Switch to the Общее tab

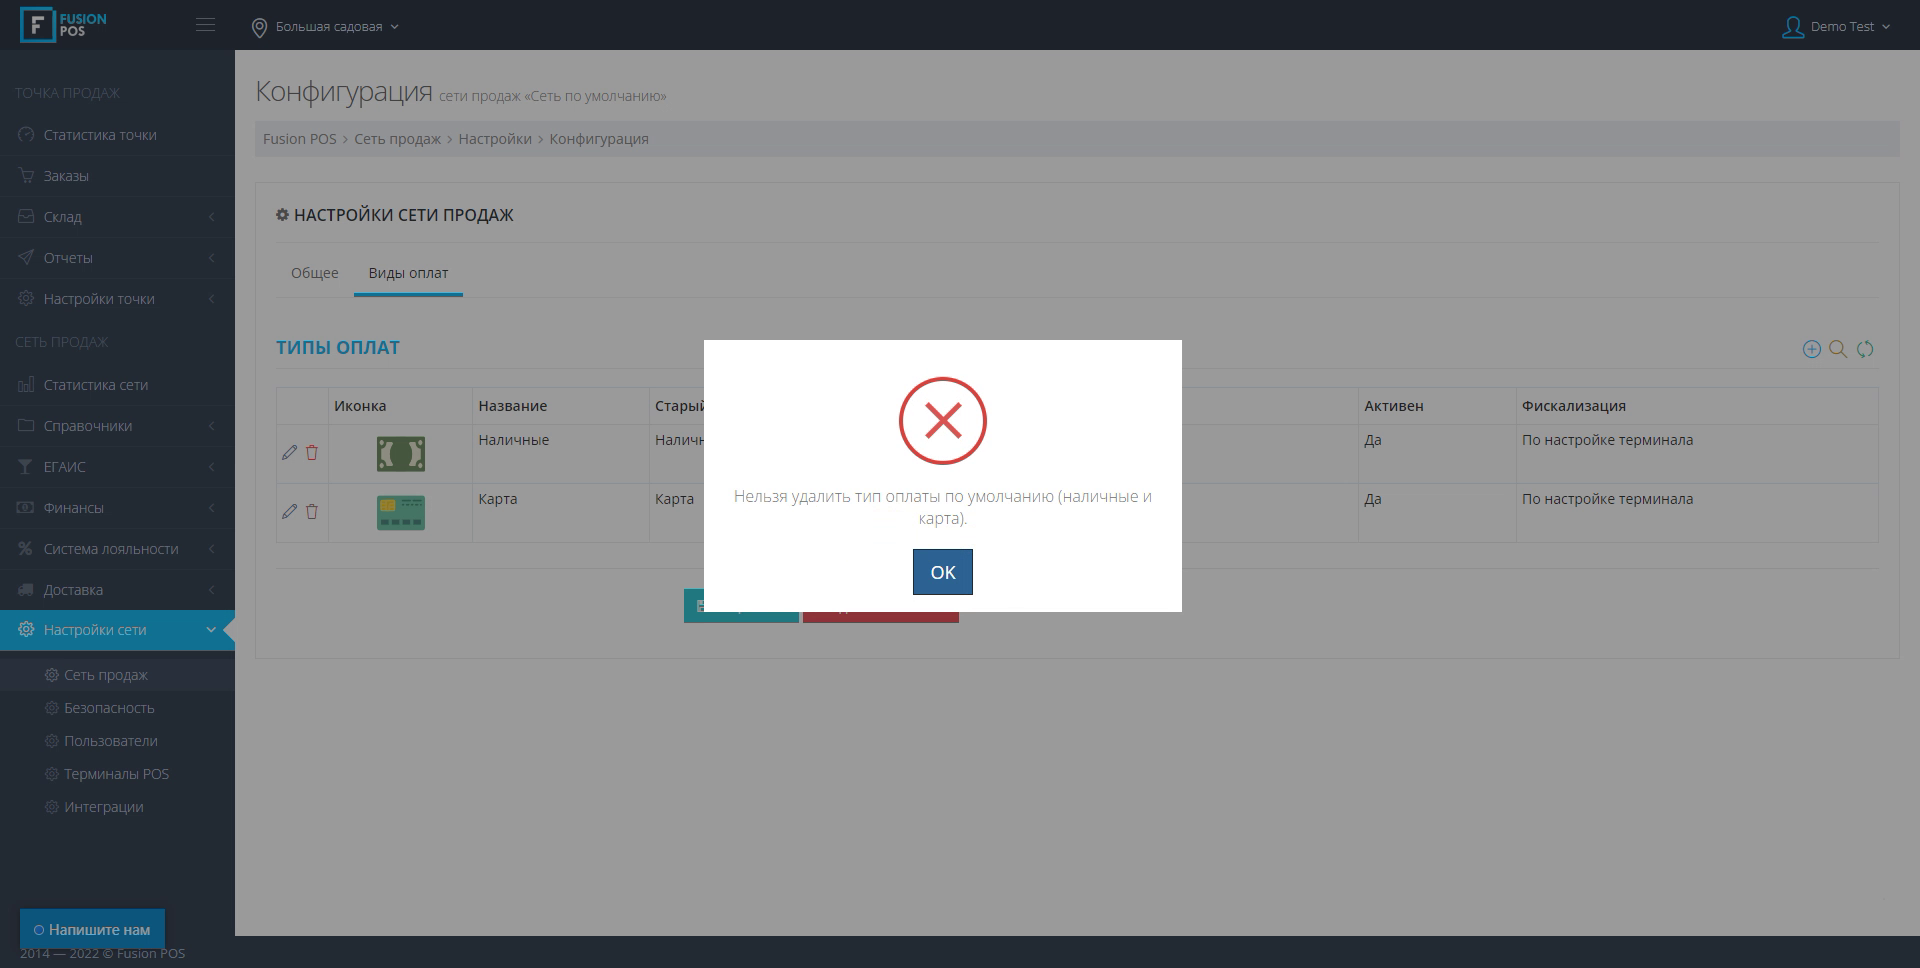pyautogui.click(x=314, y=273)
